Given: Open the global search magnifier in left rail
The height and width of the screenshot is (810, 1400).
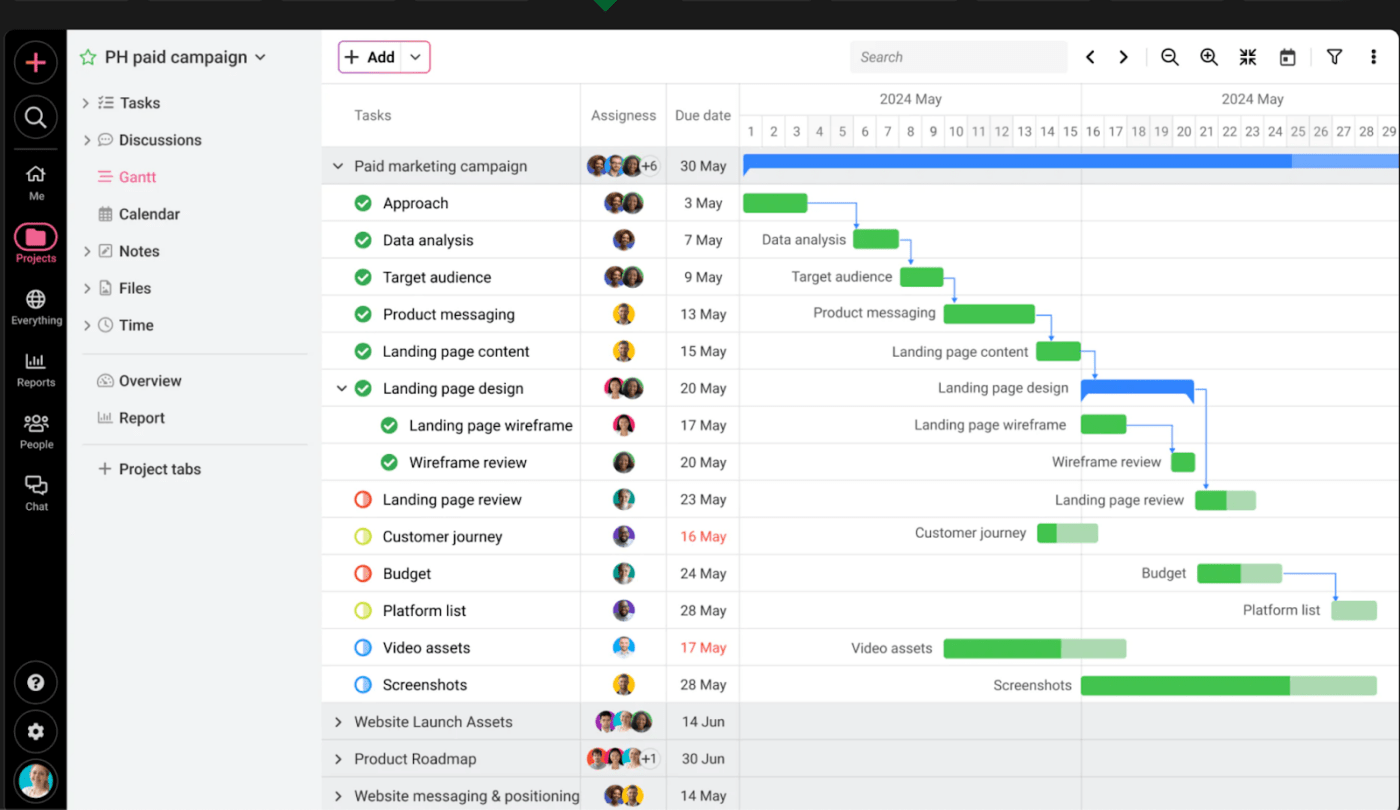Looking at the screenshot, I should coord(35,118).
